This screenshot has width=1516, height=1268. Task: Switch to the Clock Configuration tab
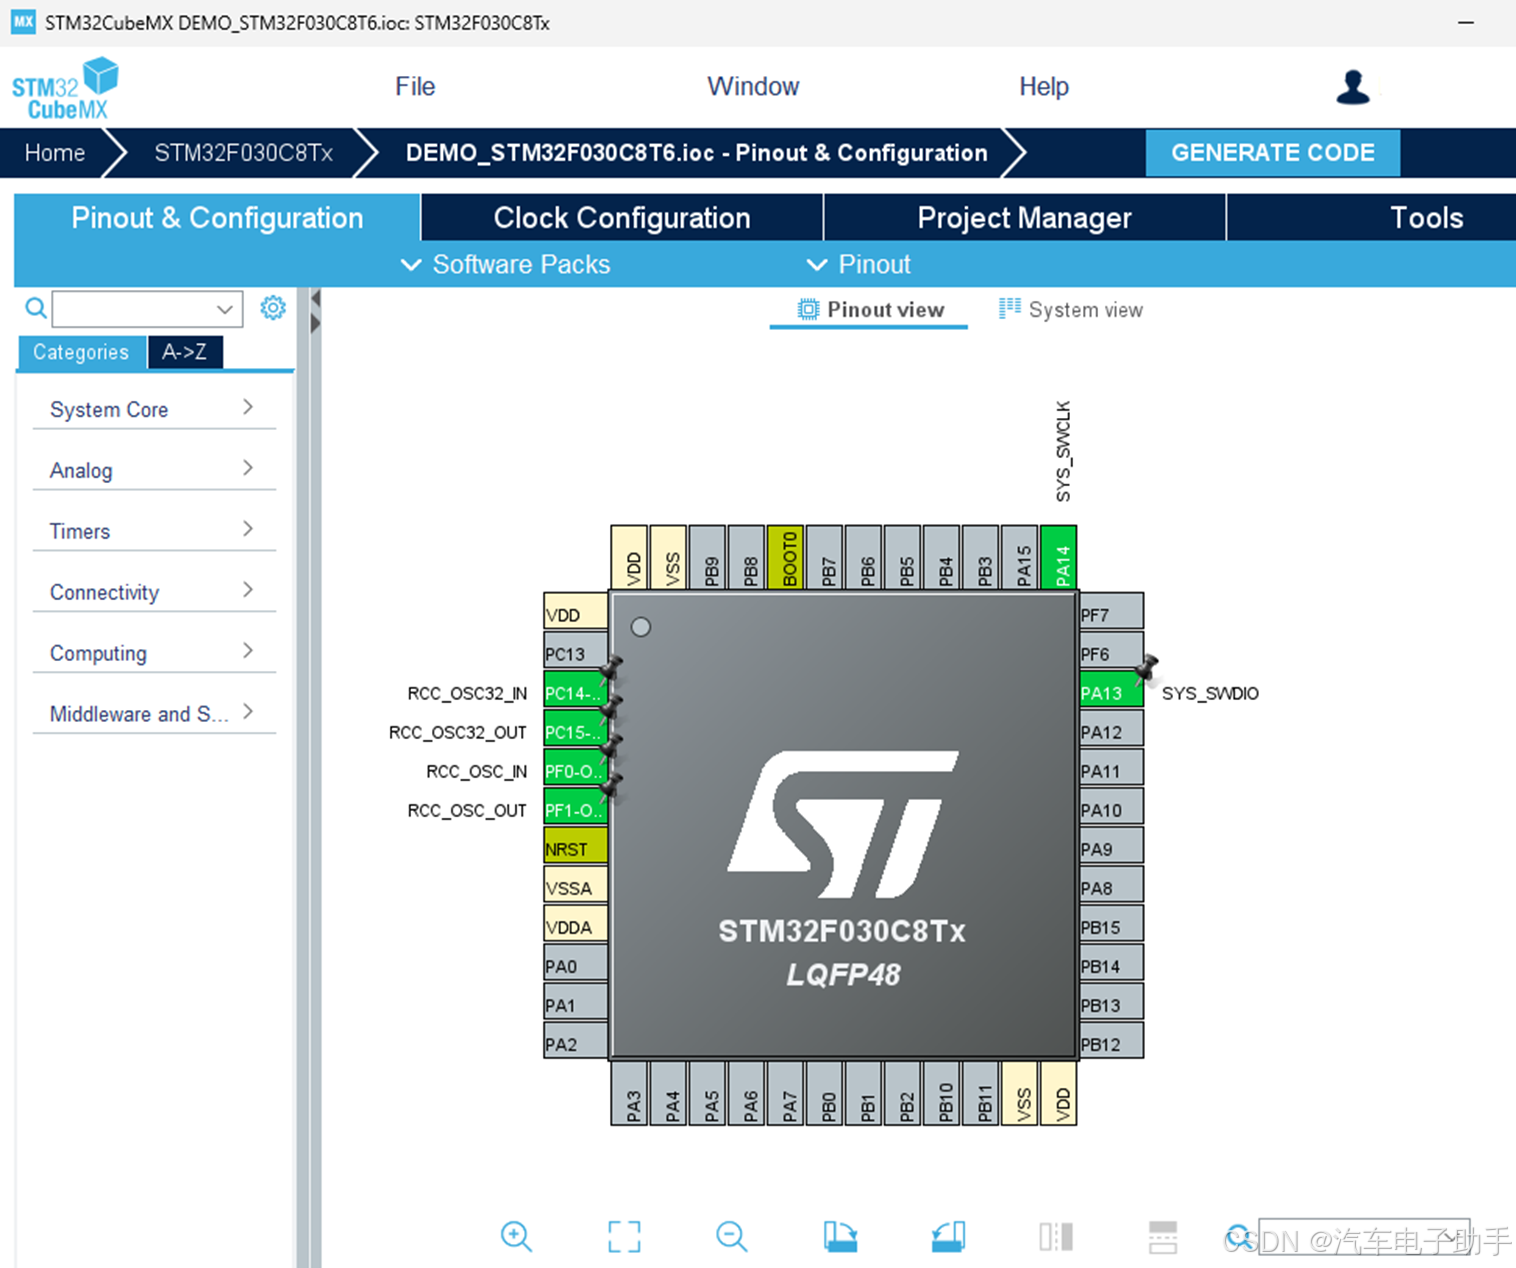pyautogui.click(x=620, y=217)
